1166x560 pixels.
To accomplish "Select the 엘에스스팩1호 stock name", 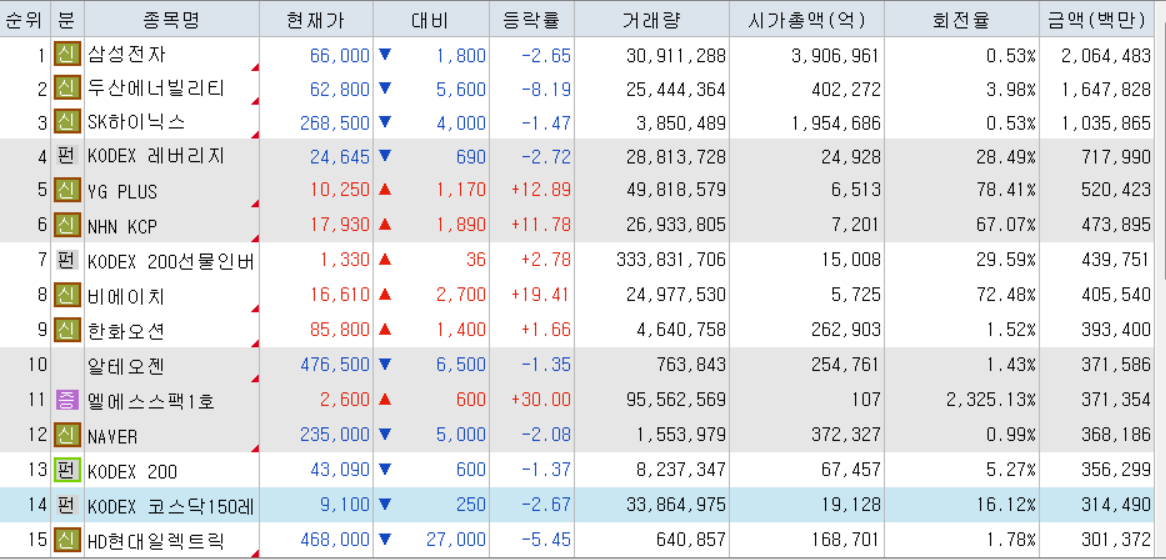I will (151, 401).
